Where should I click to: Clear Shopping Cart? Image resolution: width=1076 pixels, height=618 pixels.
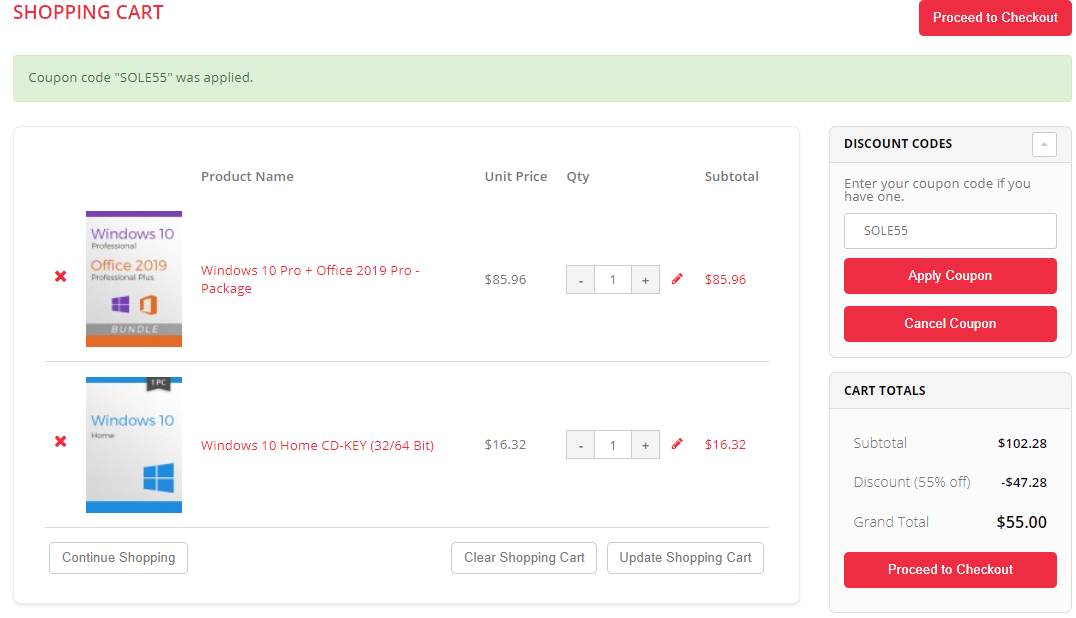(x=524, y=558)
